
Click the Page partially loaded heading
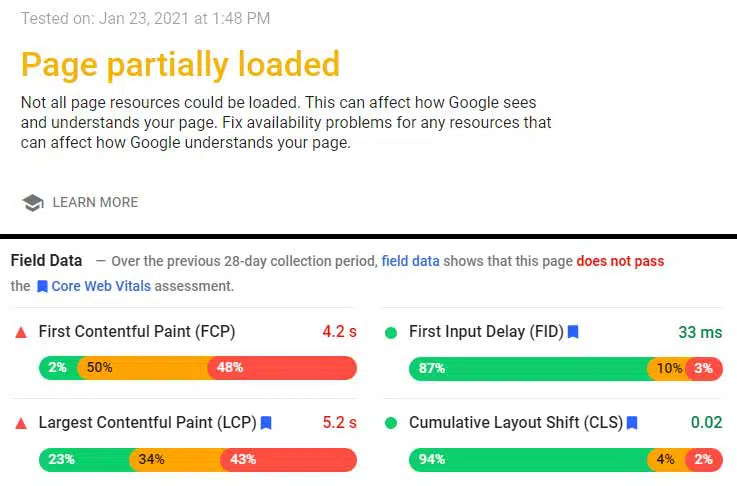point(180,64)
